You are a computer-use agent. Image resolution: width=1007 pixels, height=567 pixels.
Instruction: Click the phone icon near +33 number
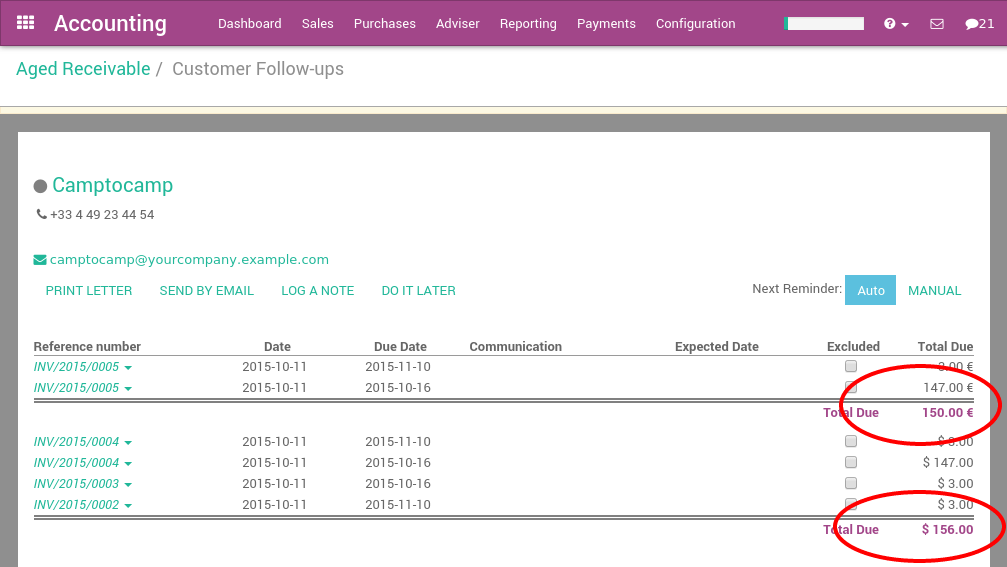(x=41, y=214)
